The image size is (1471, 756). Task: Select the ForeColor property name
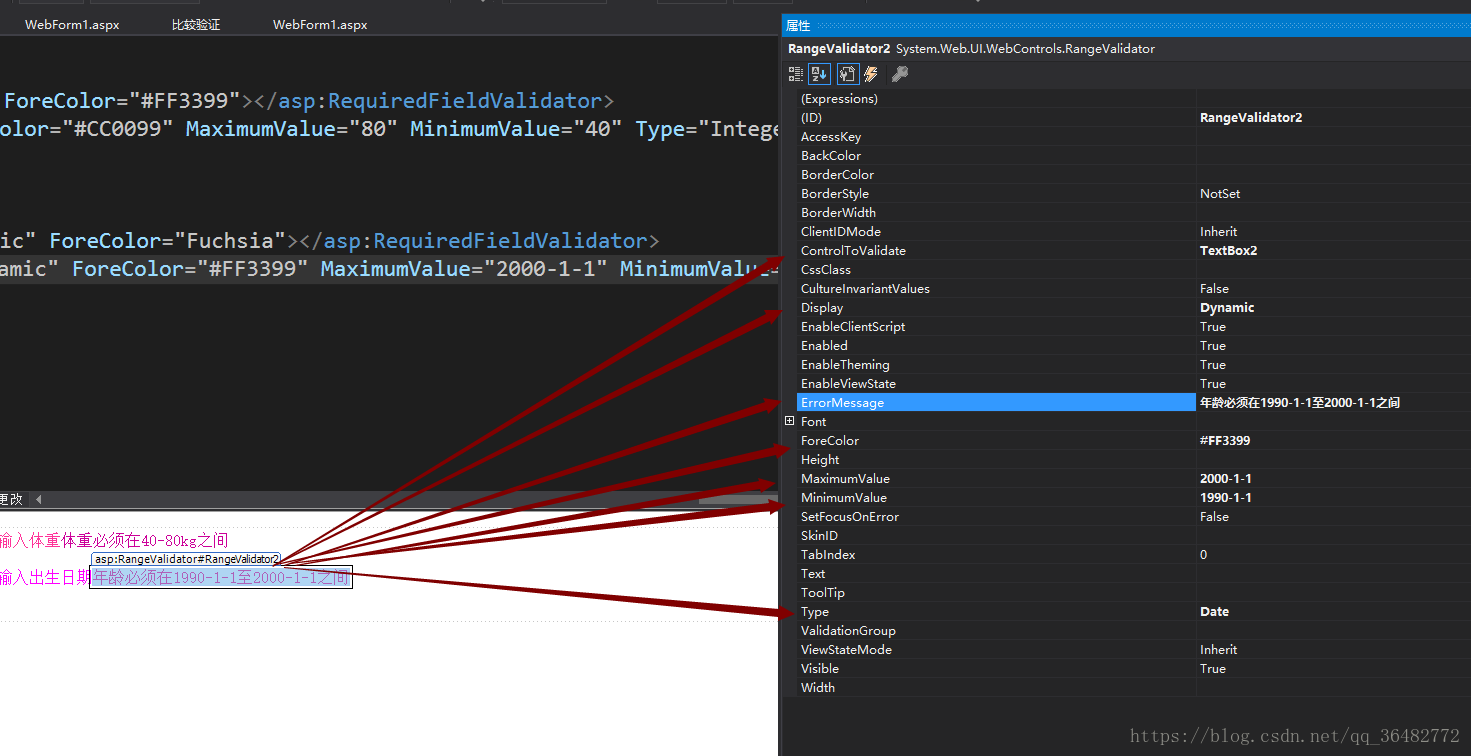830,441
